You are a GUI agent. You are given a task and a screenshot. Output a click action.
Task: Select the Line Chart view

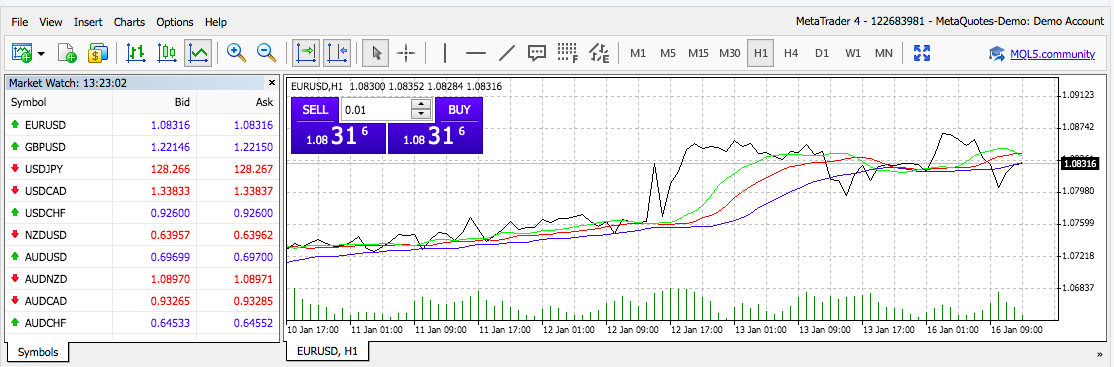coord(198,53)
